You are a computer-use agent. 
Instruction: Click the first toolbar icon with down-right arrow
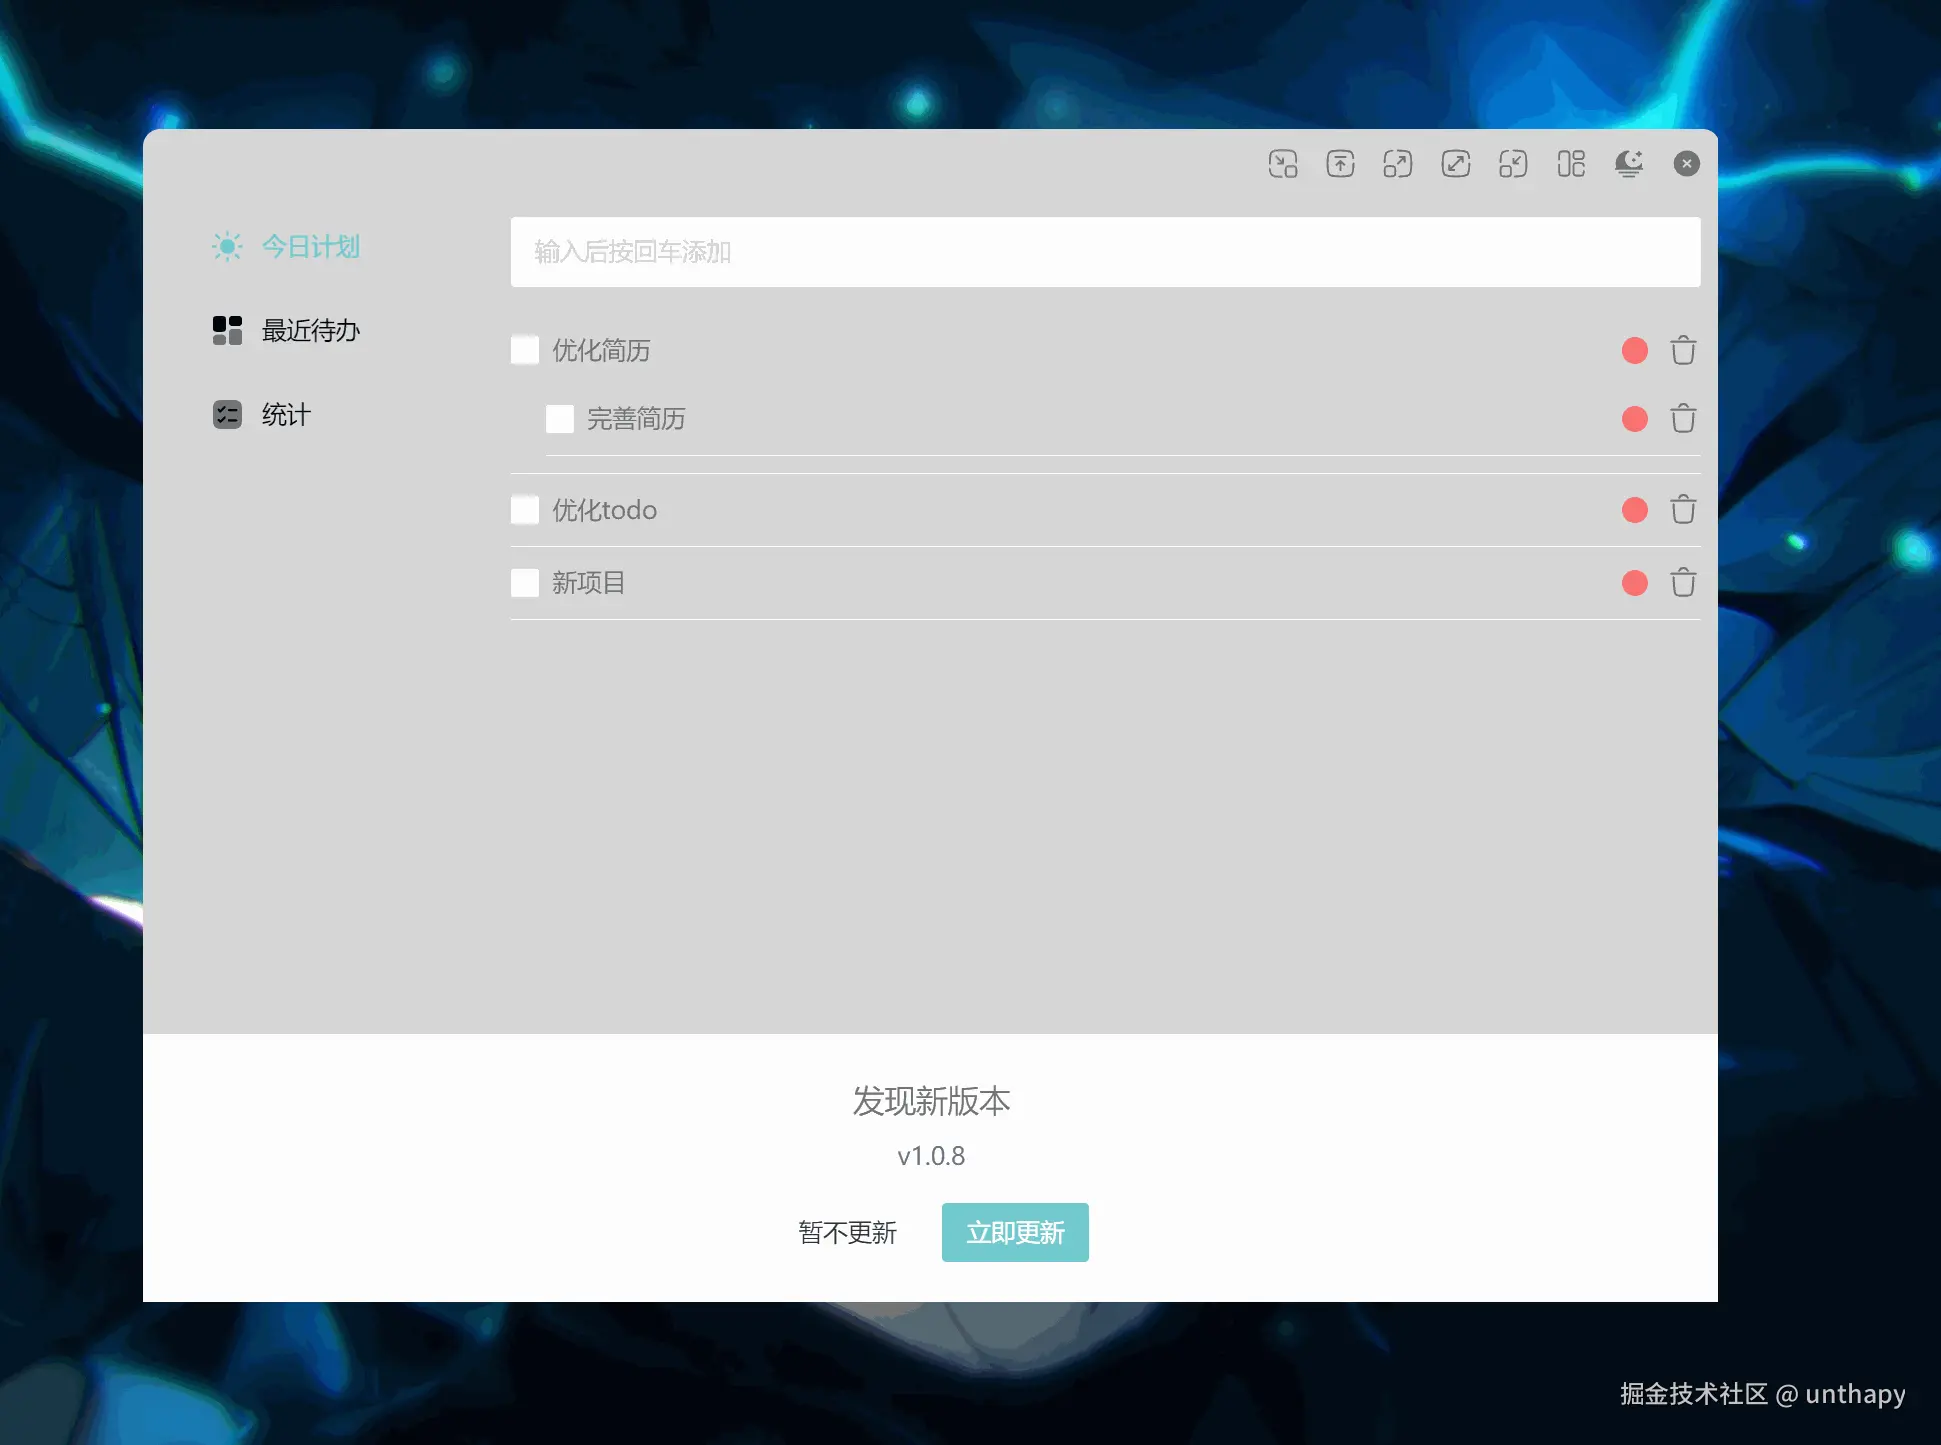1282,163
